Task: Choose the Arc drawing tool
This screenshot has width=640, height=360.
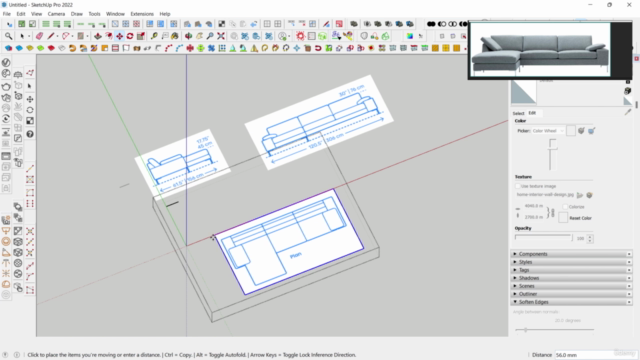Action: (x=65, y=36)
